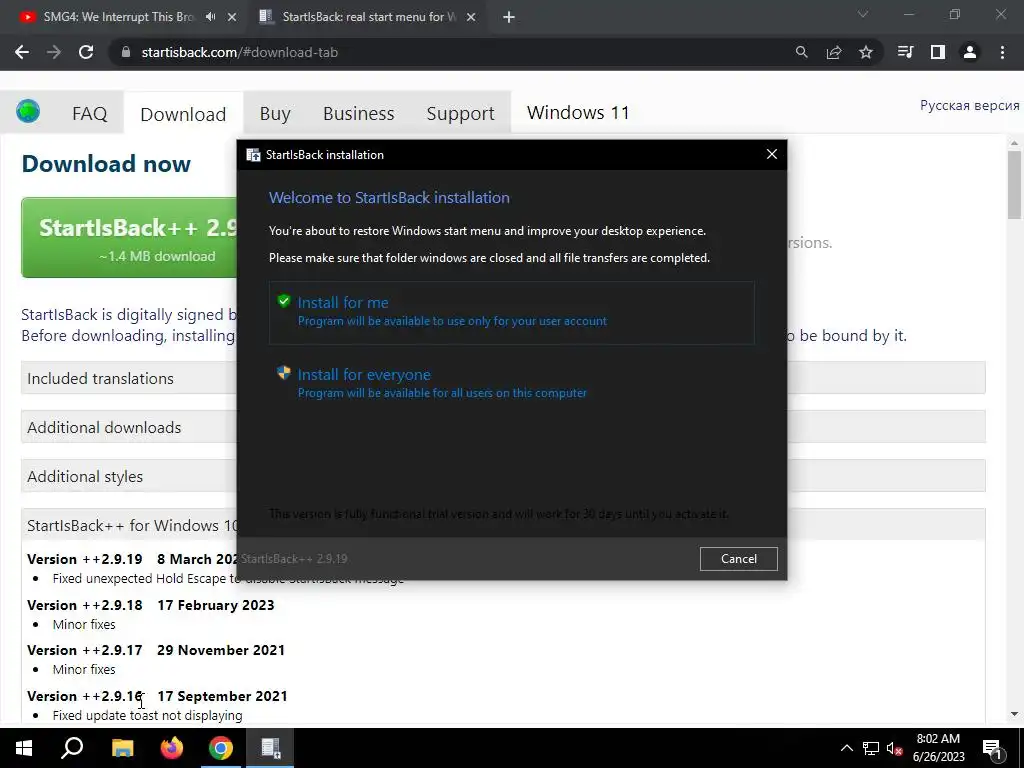Open the Business tab
Viewport: 1024px width, 768px height.
tap(359, 114)
